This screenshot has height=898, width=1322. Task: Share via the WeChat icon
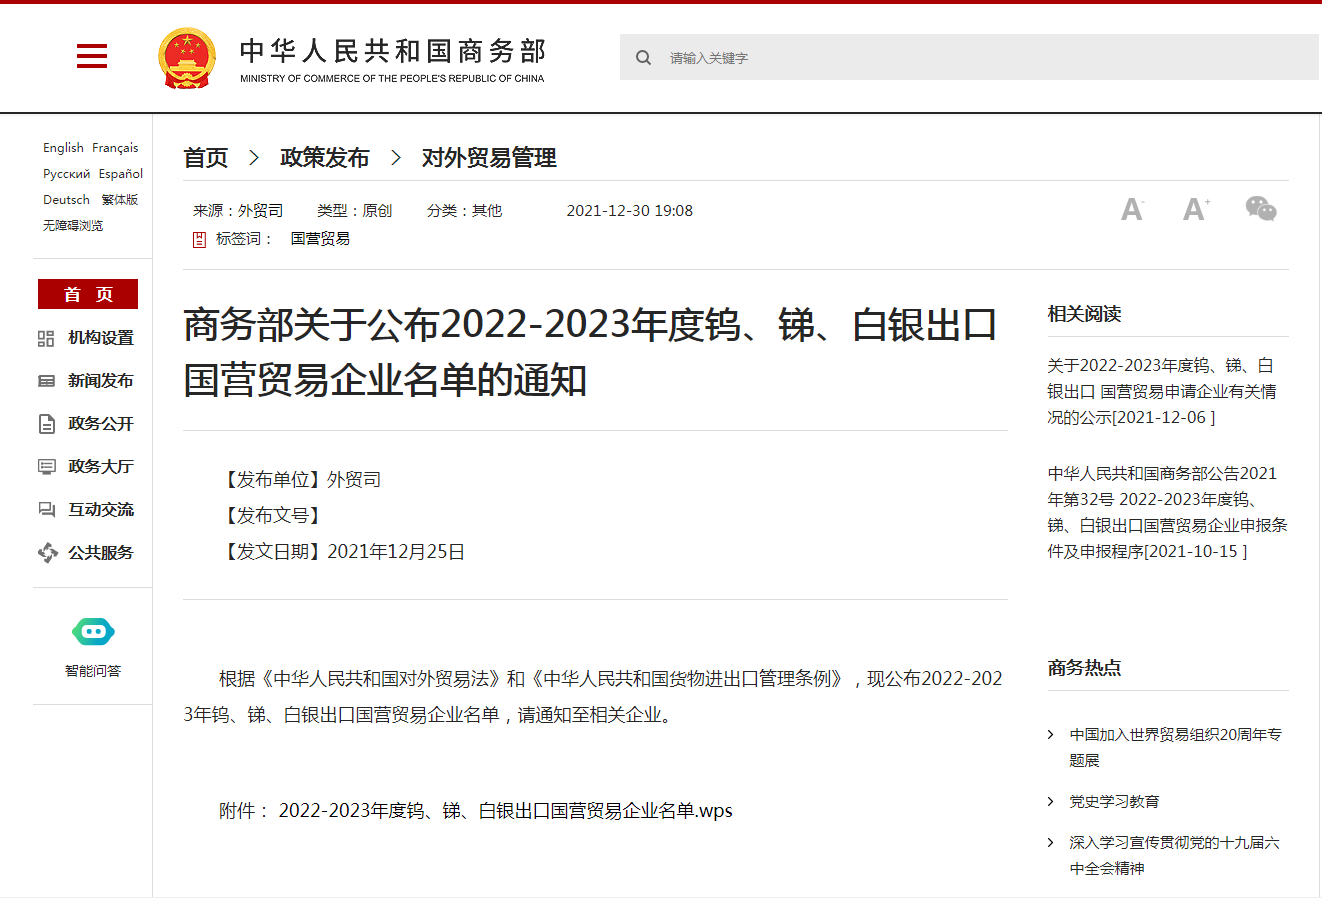click(1260, 209)
